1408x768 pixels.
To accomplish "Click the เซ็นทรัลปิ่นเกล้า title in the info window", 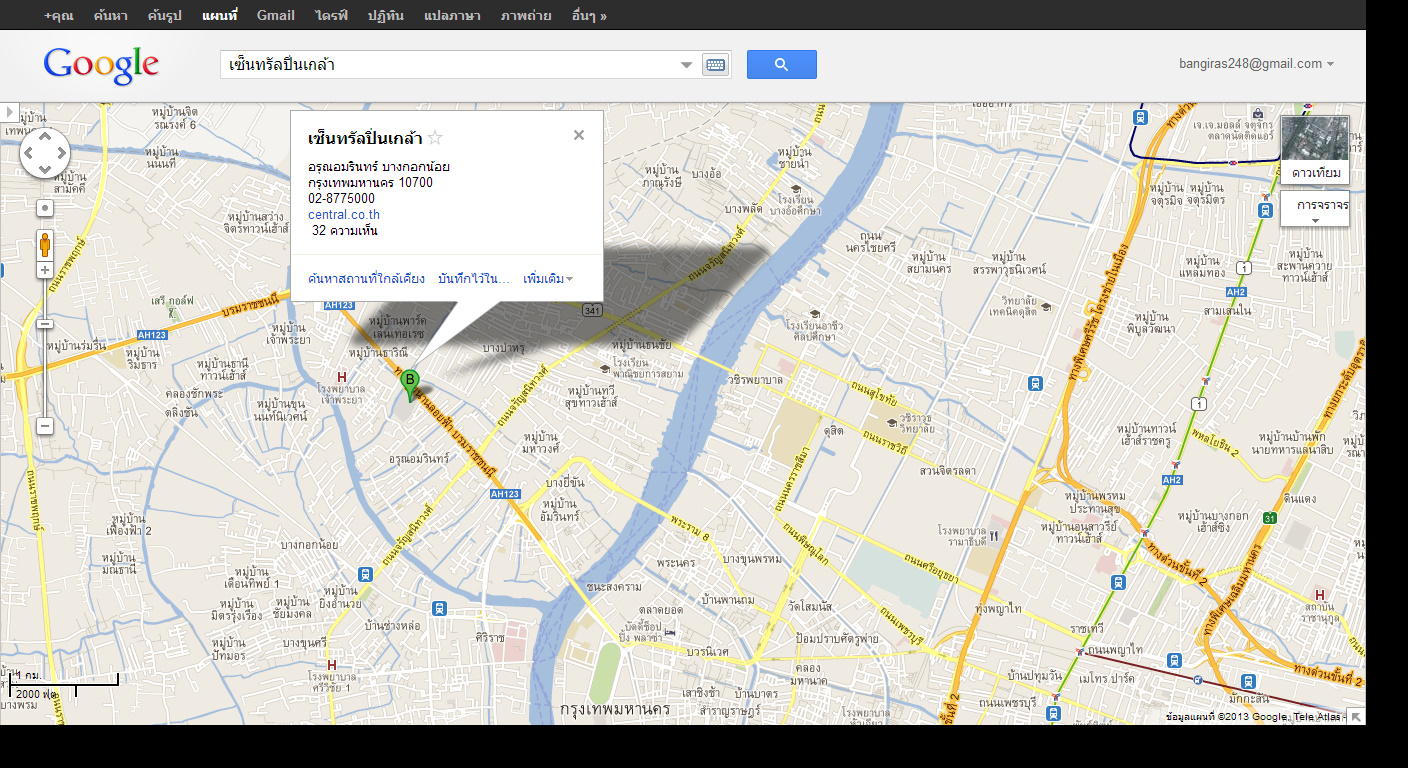I will point(366,138).
